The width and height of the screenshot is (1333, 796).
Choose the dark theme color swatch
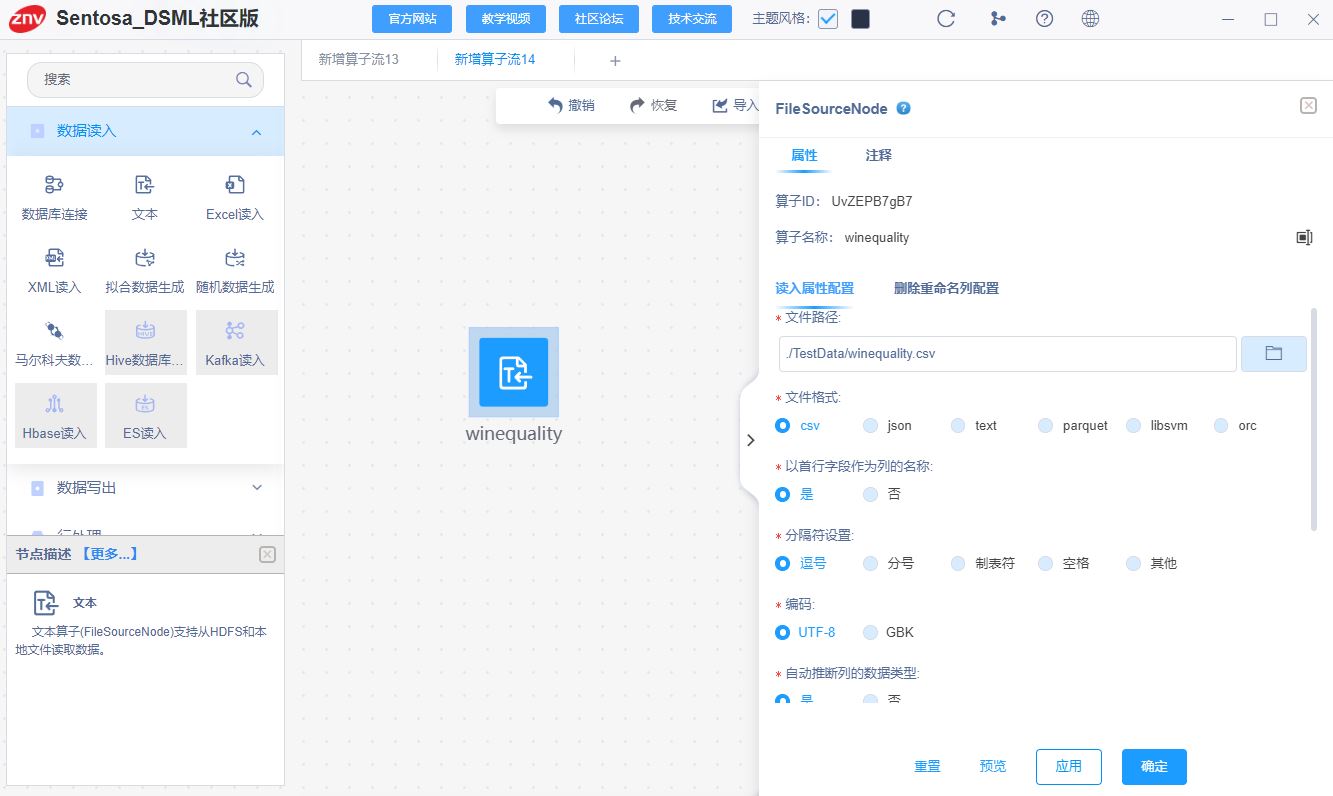[x=860, y=19]
